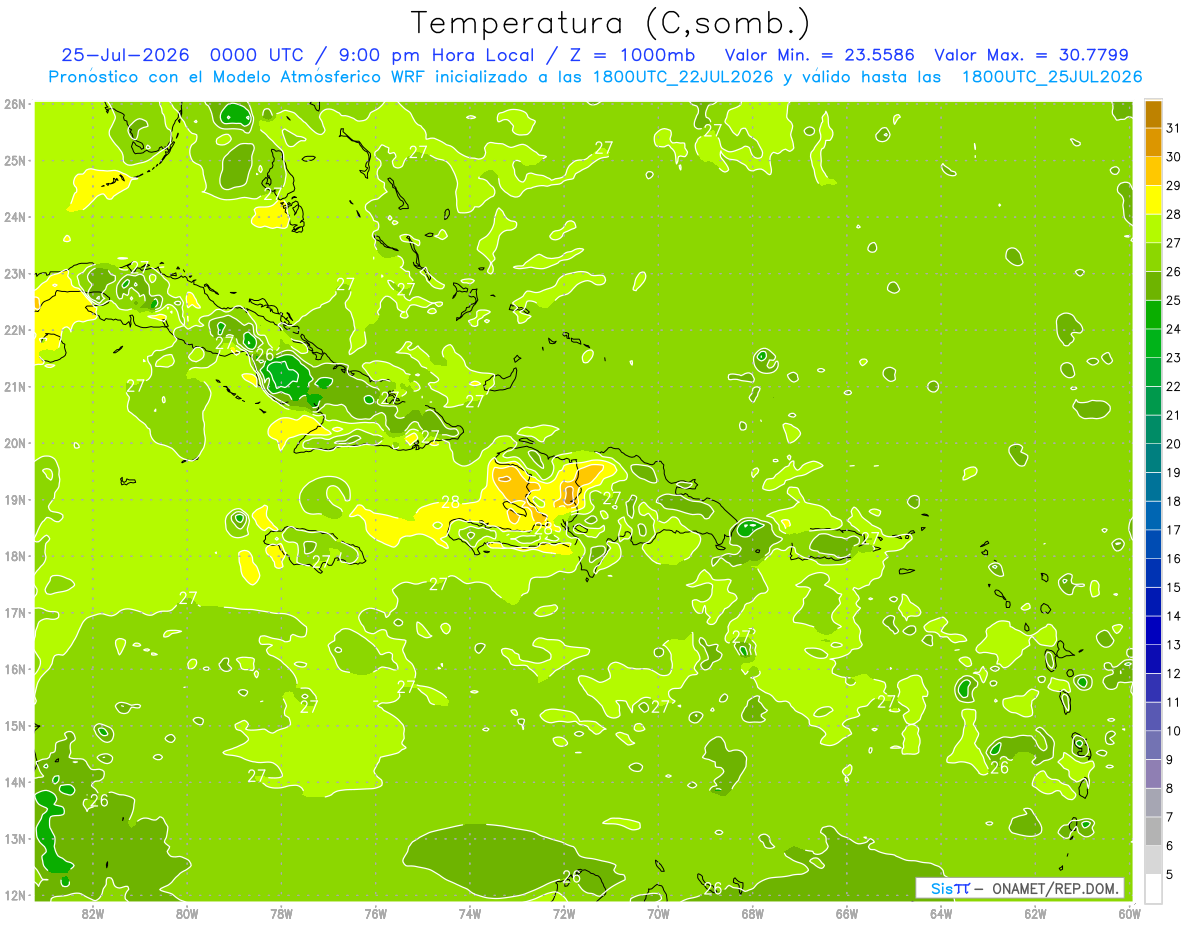
Task: Click 'Valor Max. = 30.7799' value
Action: click(1031, 55)
